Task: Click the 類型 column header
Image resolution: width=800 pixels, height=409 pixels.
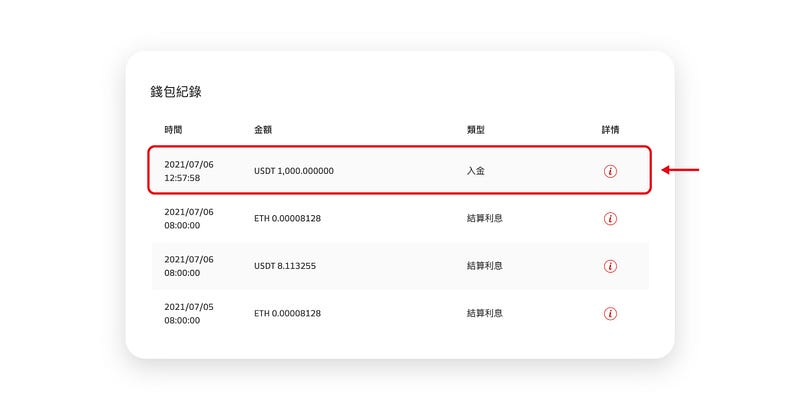Action: 476,130
